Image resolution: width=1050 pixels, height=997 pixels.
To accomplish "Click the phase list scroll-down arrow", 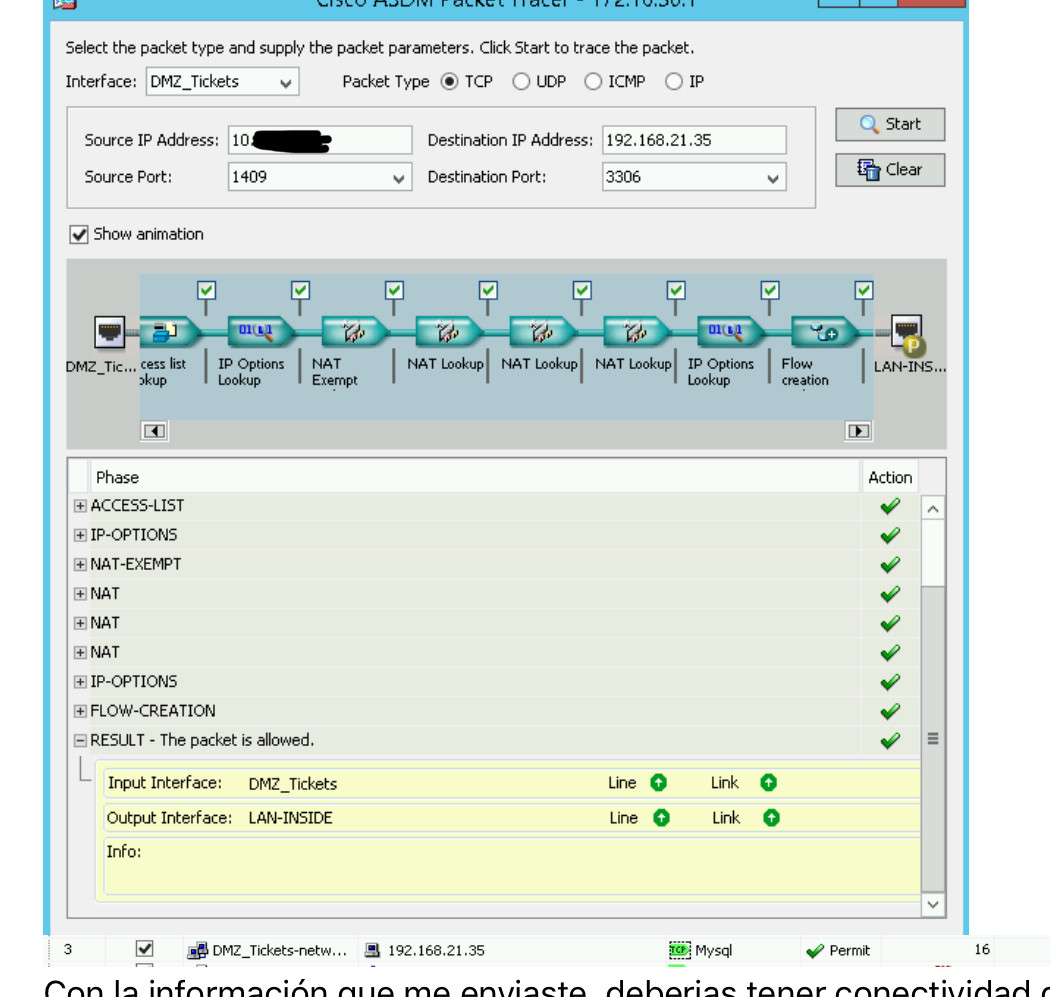I will 933,905.
